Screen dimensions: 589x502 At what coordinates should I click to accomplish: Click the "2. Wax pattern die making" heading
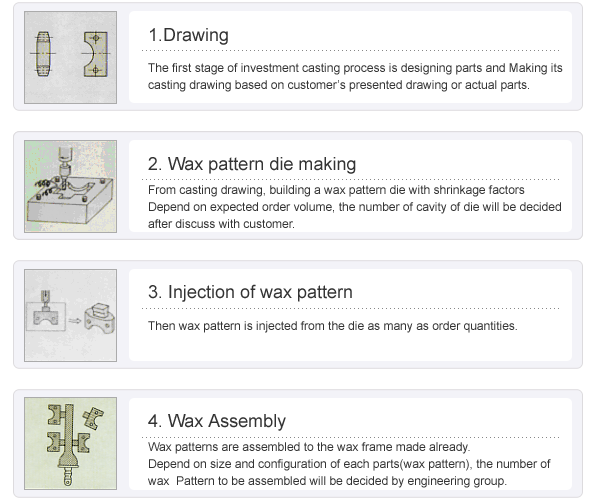point(252,164)
